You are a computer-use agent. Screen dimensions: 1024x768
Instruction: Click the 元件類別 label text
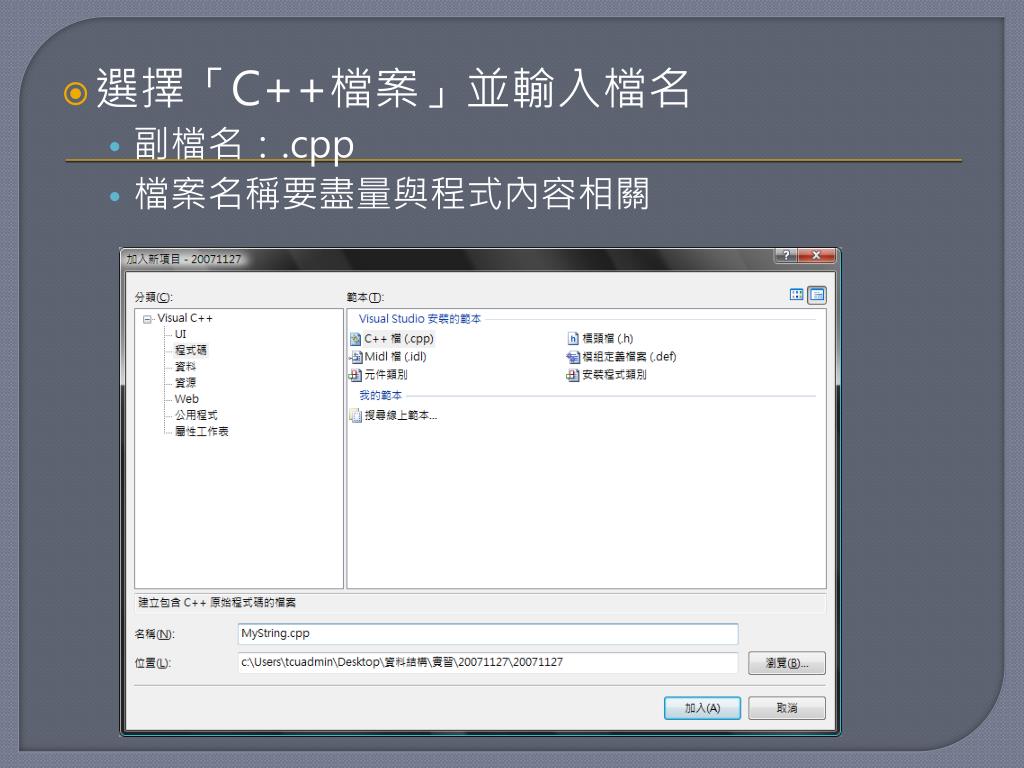click(x=386, y=375)
